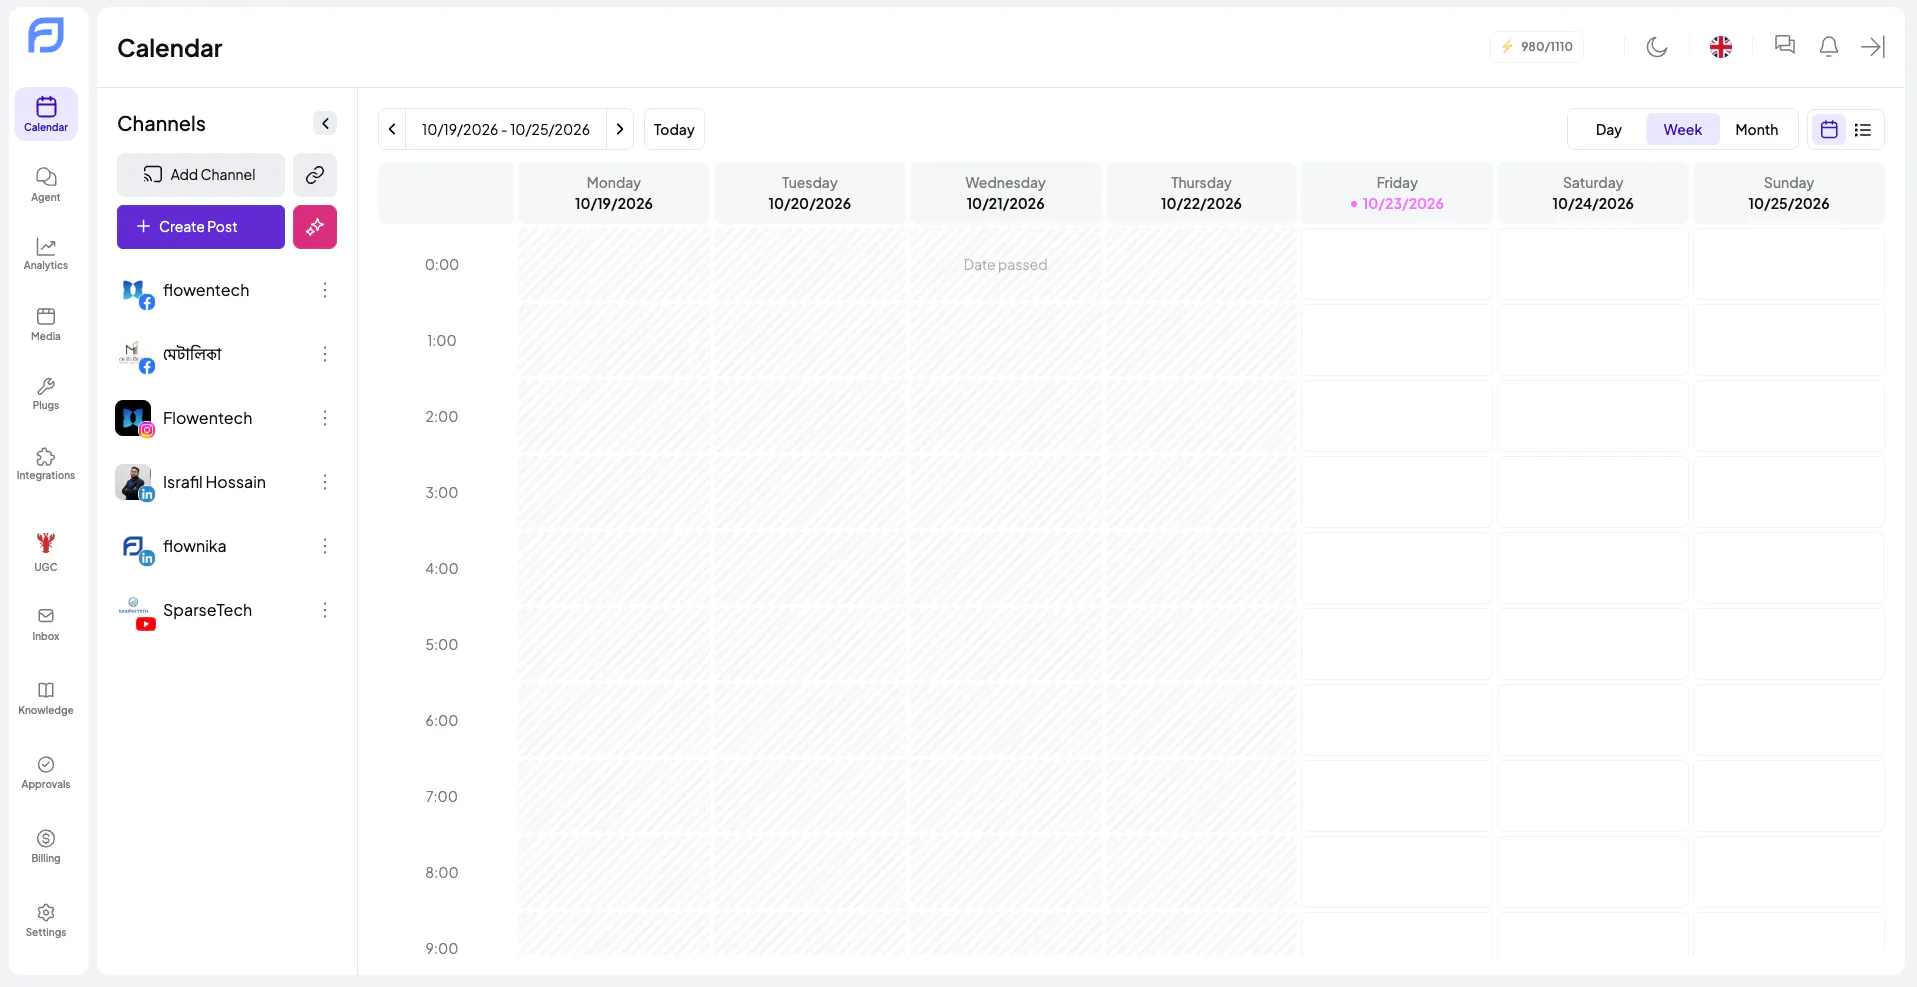Viewport: 1917px width, 987px height.
Task: Open options menu for flowentech Facebook channel
Action: coord(325,290)
